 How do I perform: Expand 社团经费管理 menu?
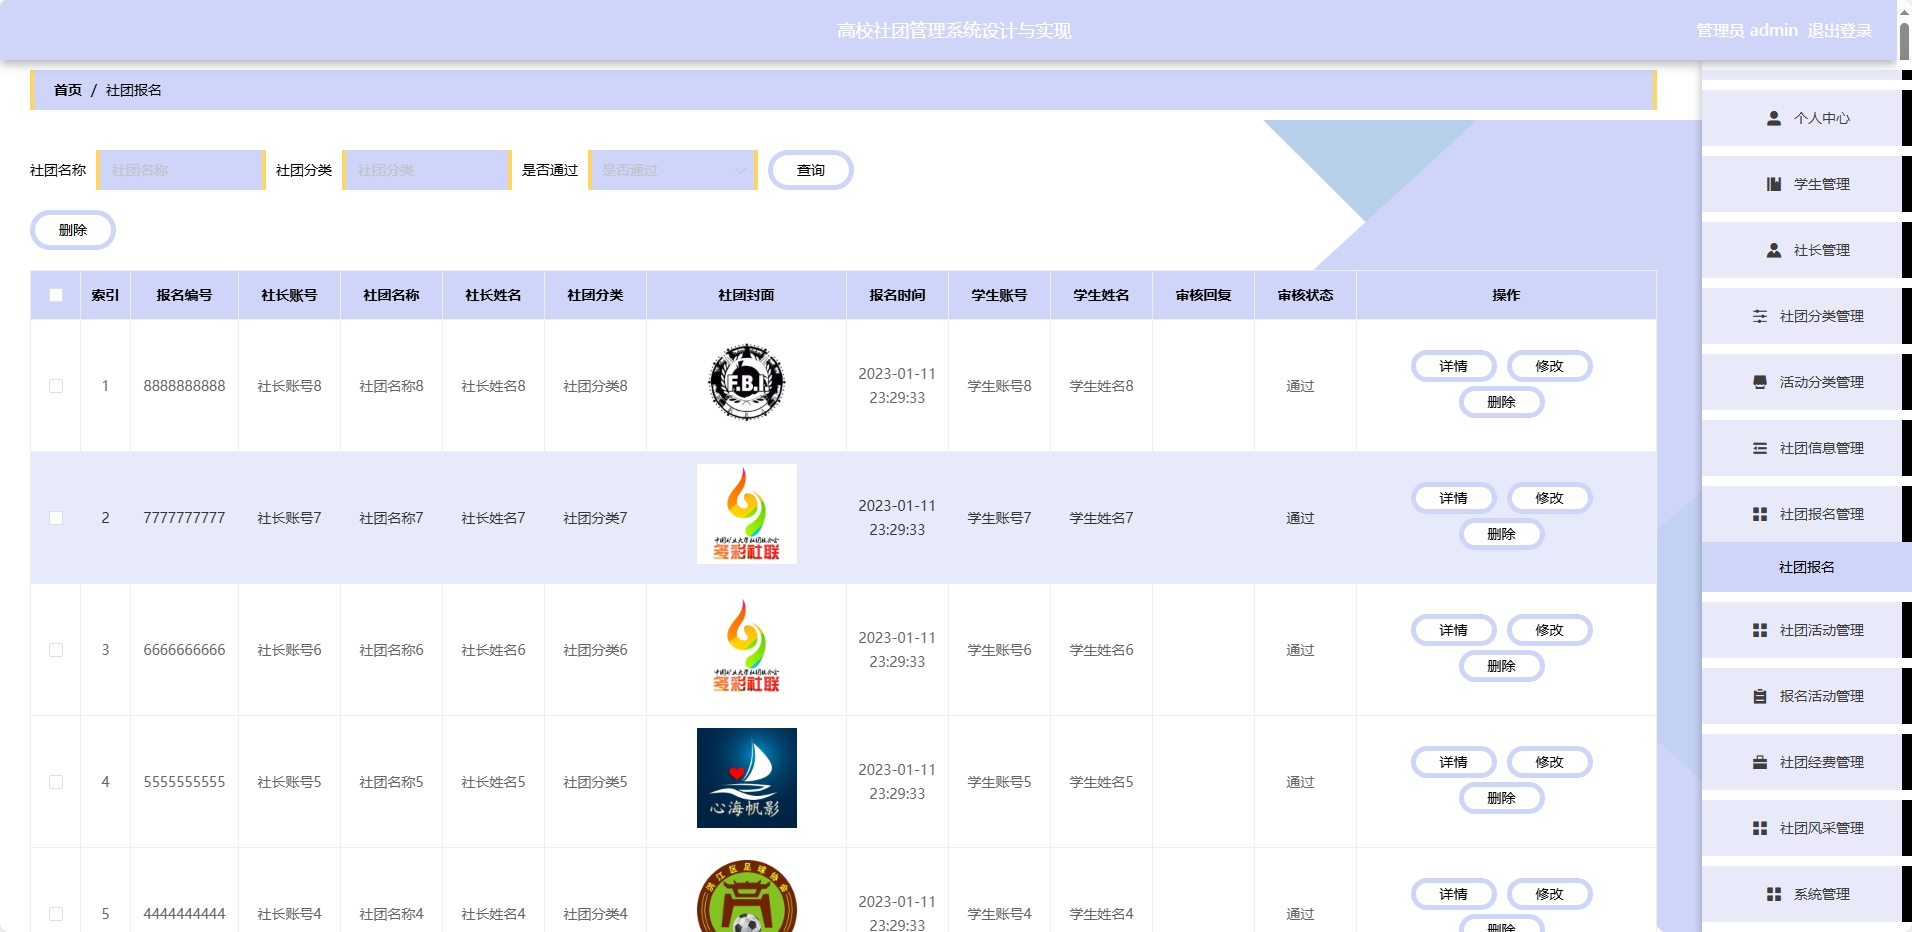pyautogui.click(x=1807, y=762)
